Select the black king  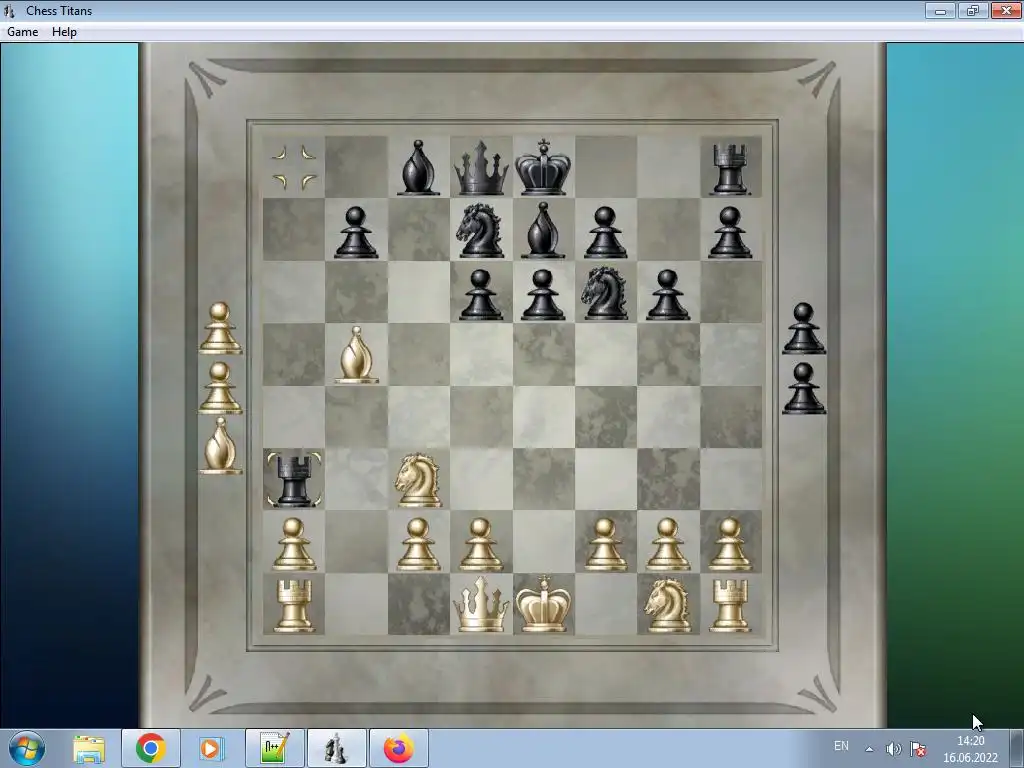[543, 167]
